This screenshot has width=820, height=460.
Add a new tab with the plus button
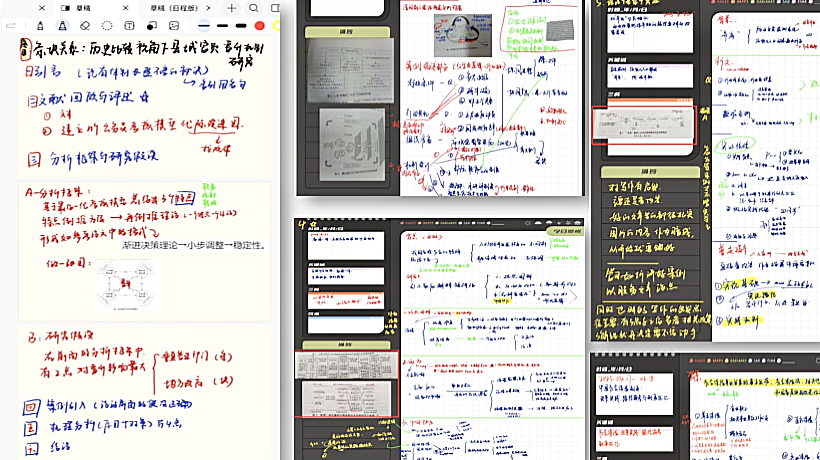tap(232, 7)
